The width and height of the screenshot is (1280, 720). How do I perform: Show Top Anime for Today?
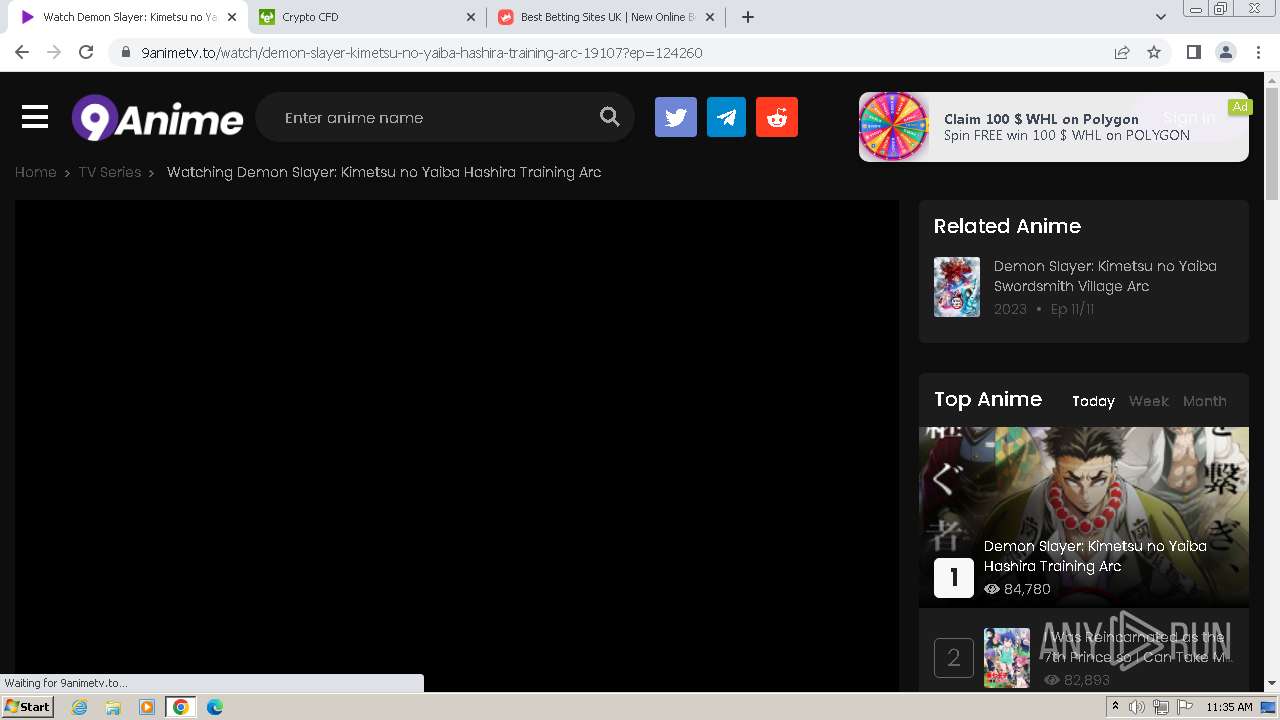[x=1093, y=401]
